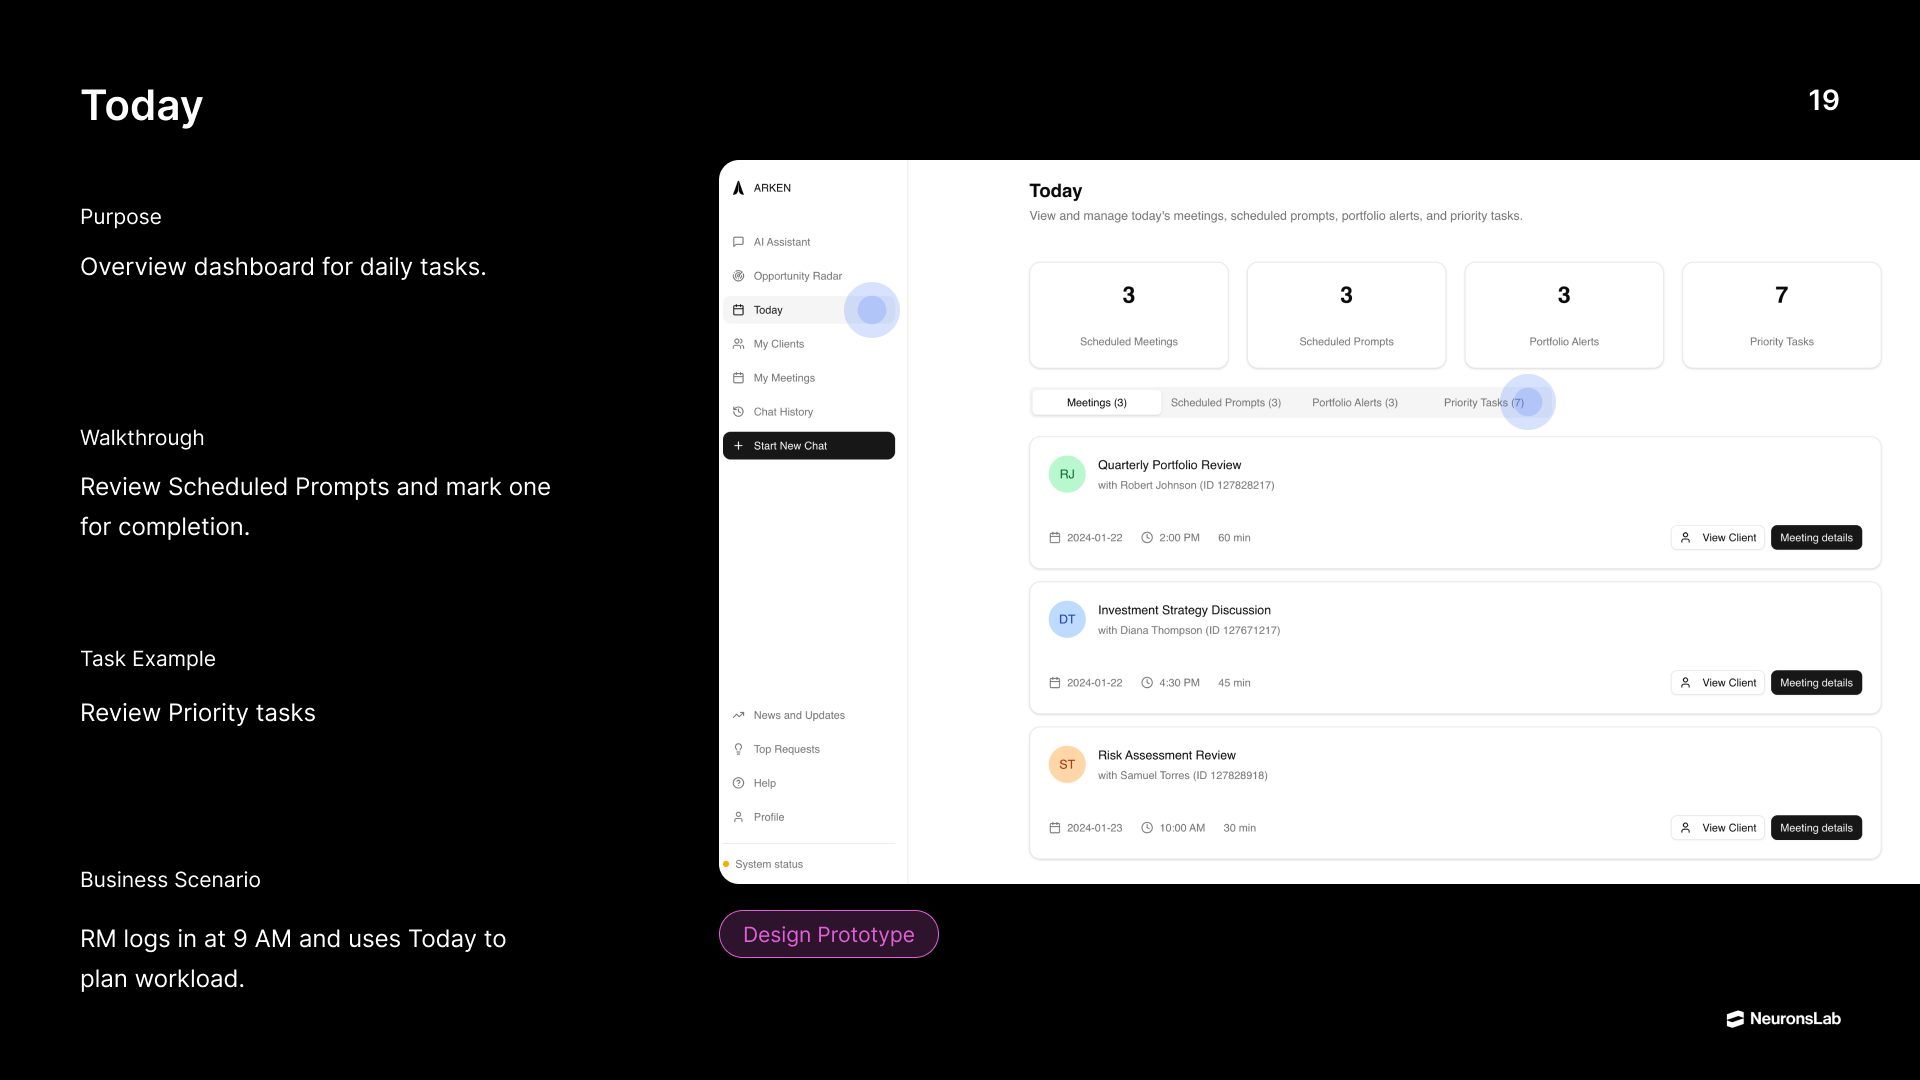Switch to the Scheduled Prompts (3) tab
The width and height of the screenshot is (1920, 1080).
click(1225, 403)
